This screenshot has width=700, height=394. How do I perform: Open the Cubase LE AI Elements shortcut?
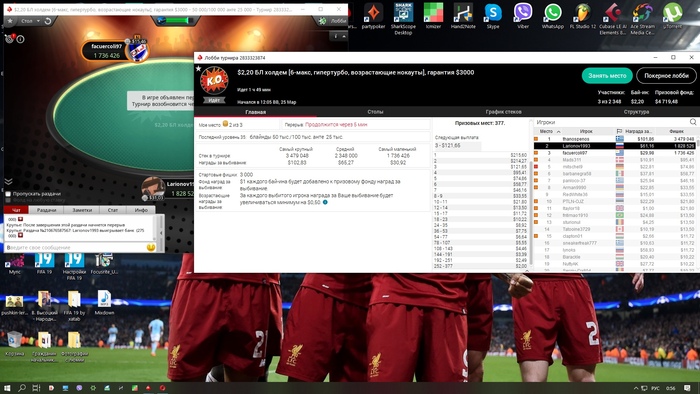[612, 19]
